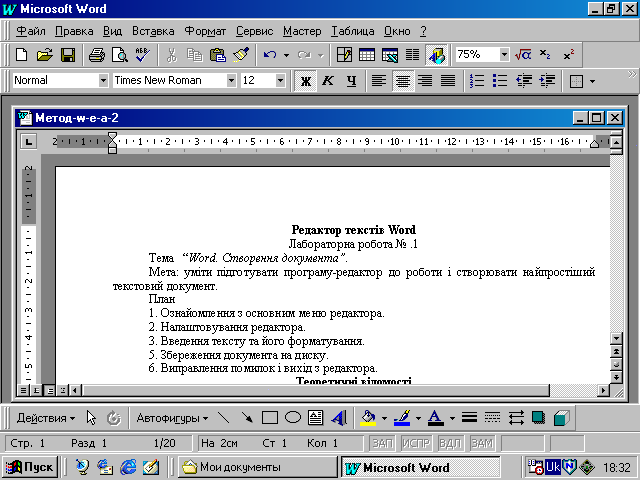640x480 pixels.
Task: Open a file with the folder icon
Action: tap(44, 55)
